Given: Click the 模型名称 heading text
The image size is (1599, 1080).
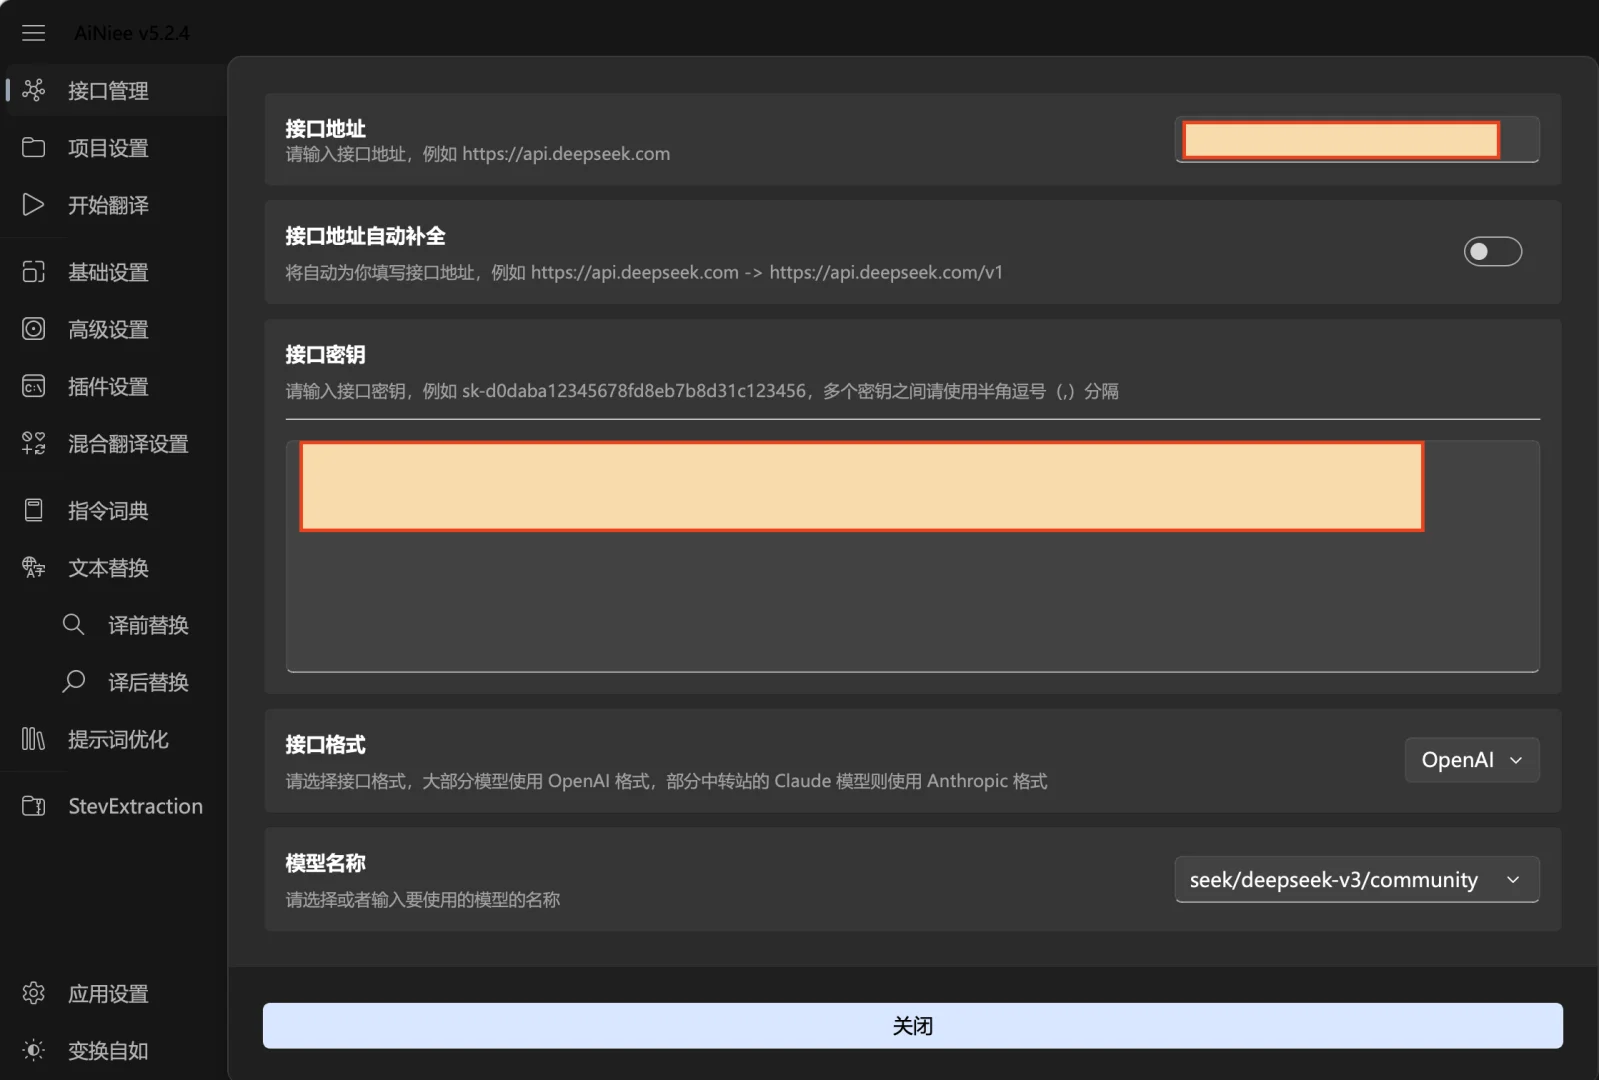Looking at the screenshot, I should (325, 862).
